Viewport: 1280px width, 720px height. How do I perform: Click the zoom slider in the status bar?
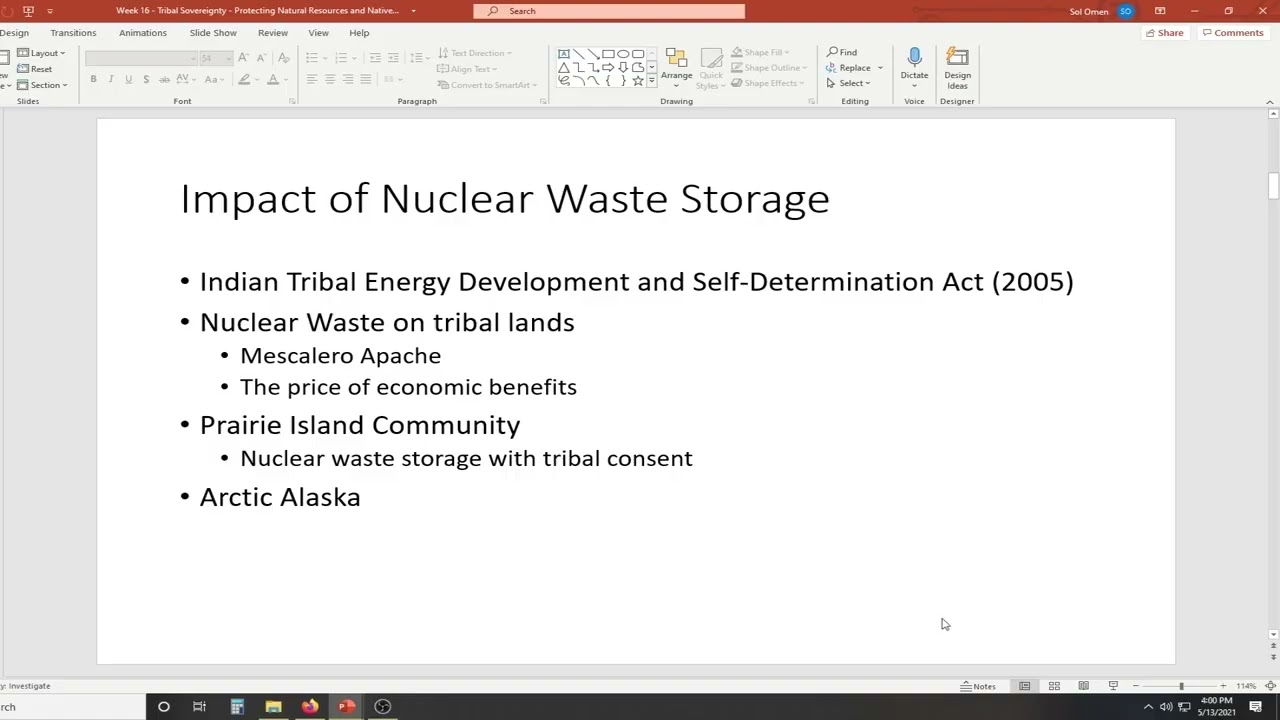pos(1179,686)
